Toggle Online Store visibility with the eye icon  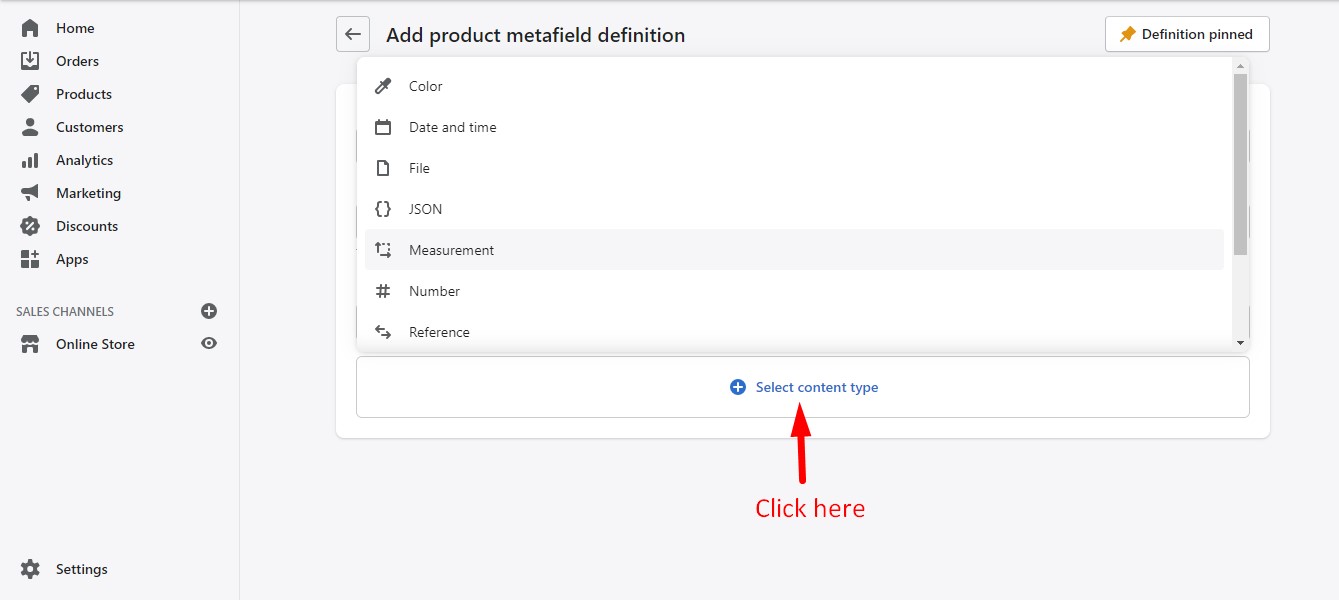[208, 343]
